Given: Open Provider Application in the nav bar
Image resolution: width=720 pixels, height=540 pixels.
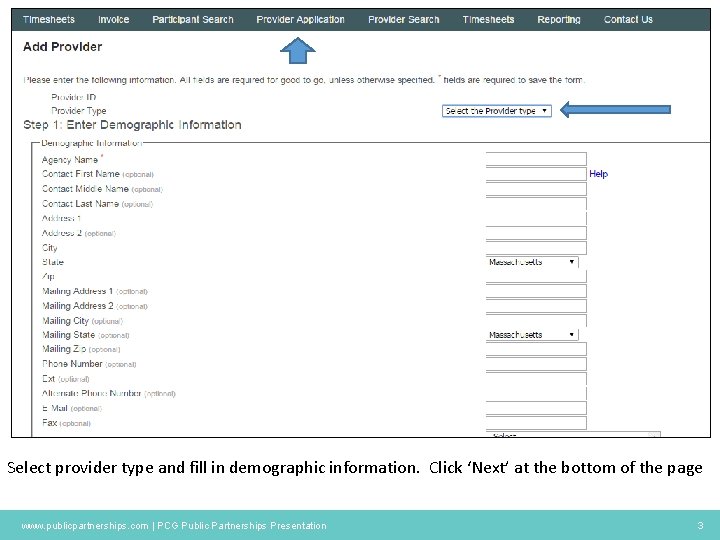Looking at the screenshot, I should [300, 20].
